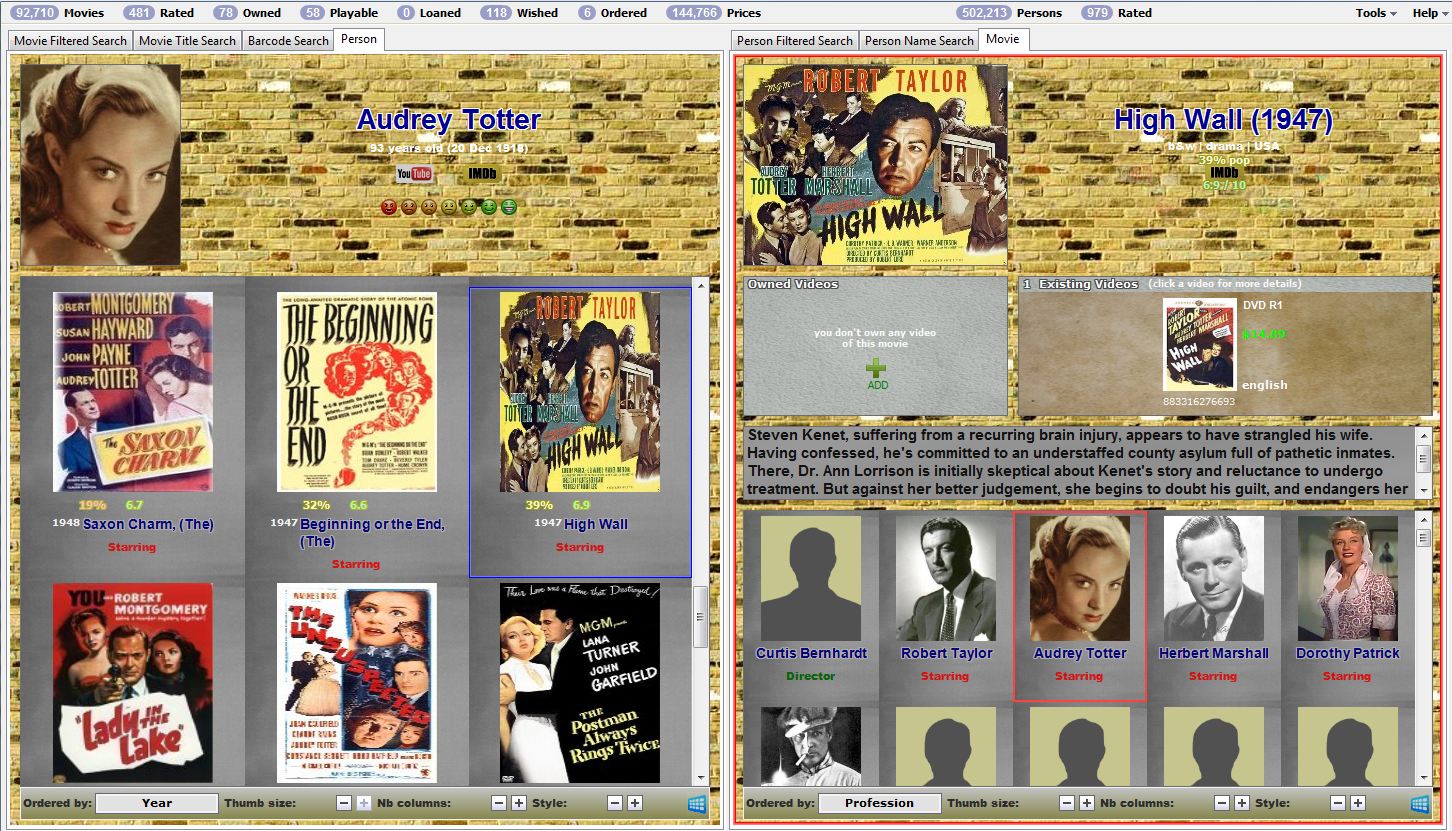Open Audrey Totter's YouTube link icon
Screen dimensions: 1452x831
click(x=414, y=174)
